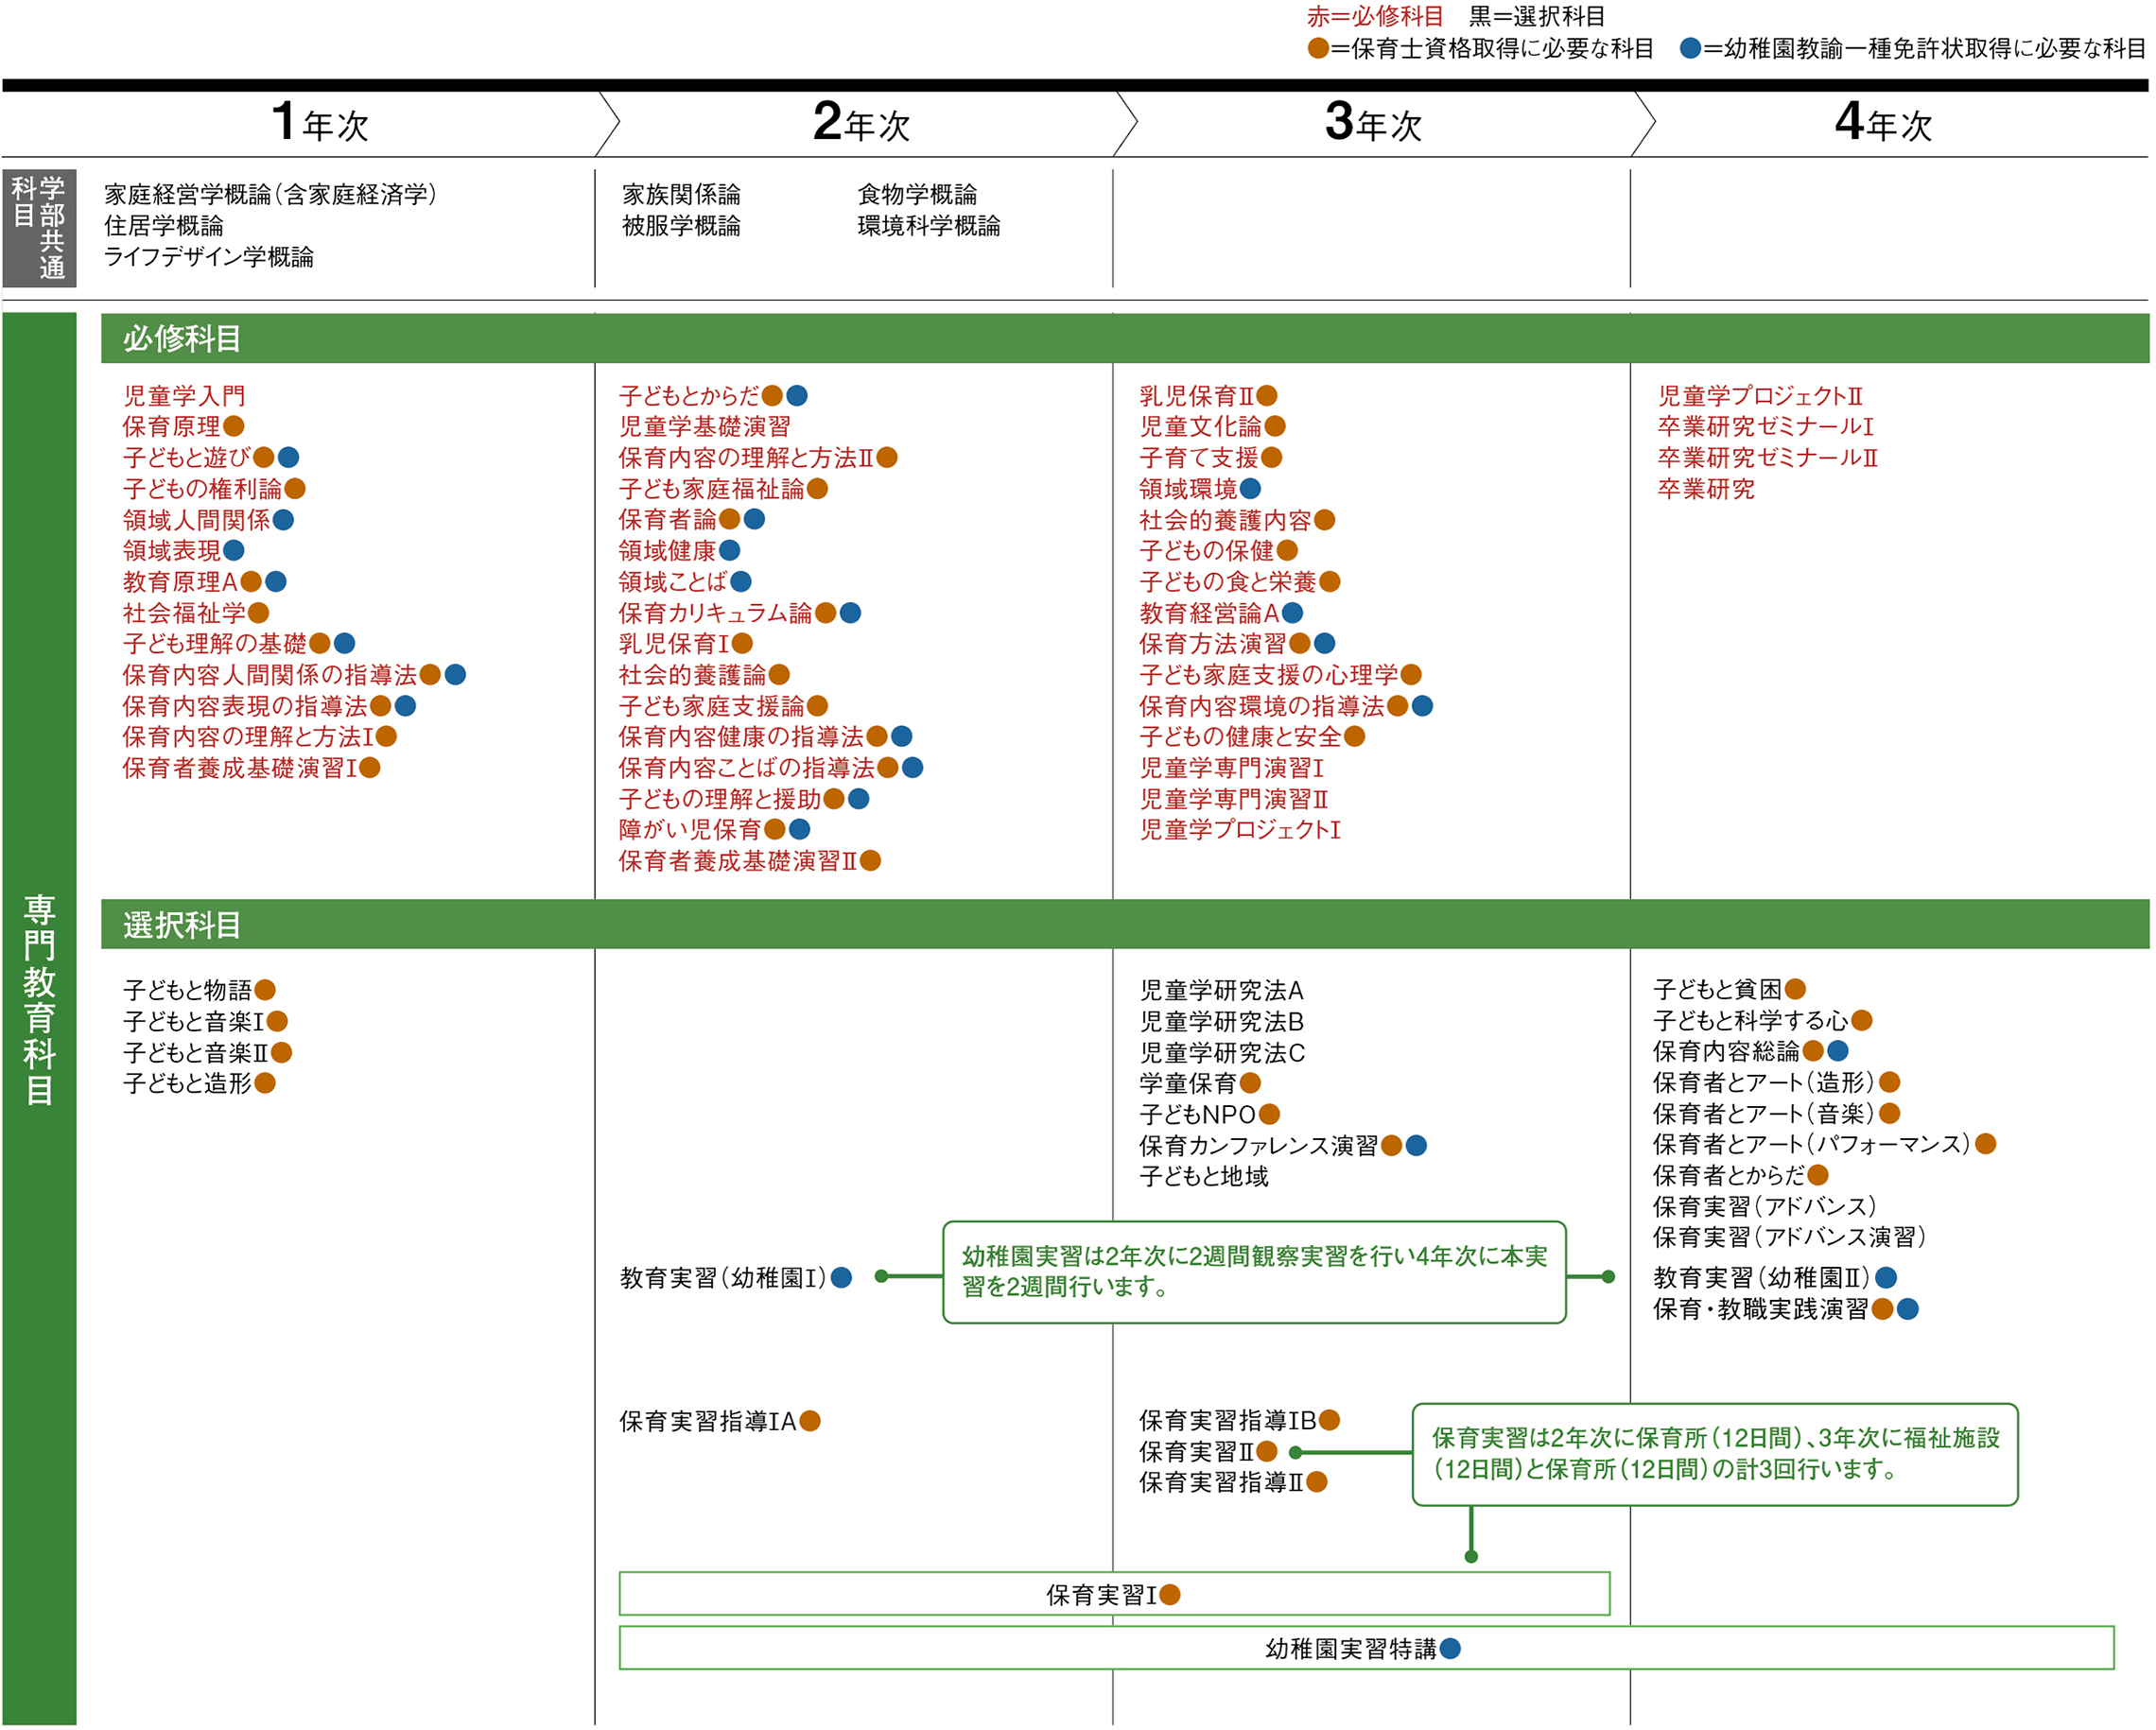Viewport: 2156px width, 1730px height.
Task: Click the blue dot beside 幼稚園実習特講
Action: tap(1451, 1649)
